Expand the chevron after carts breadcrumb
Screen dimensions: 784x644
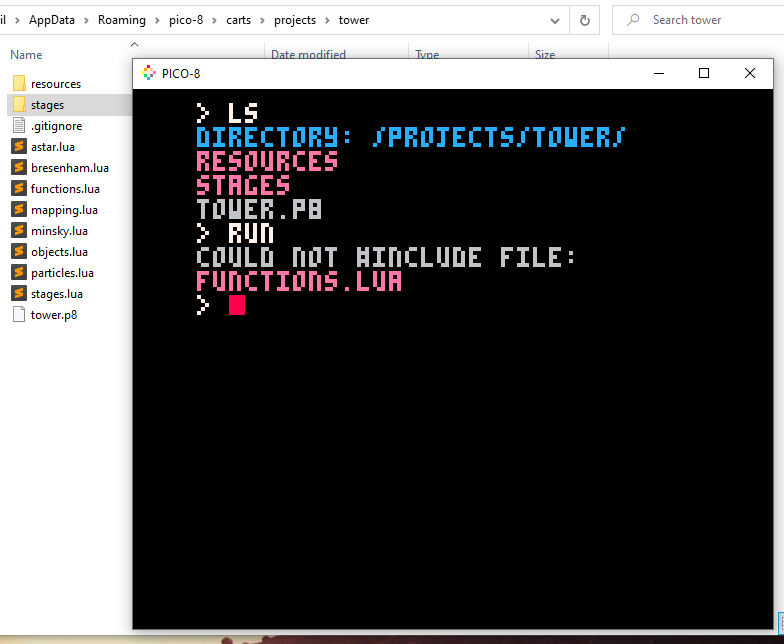(x=262, y=20)
